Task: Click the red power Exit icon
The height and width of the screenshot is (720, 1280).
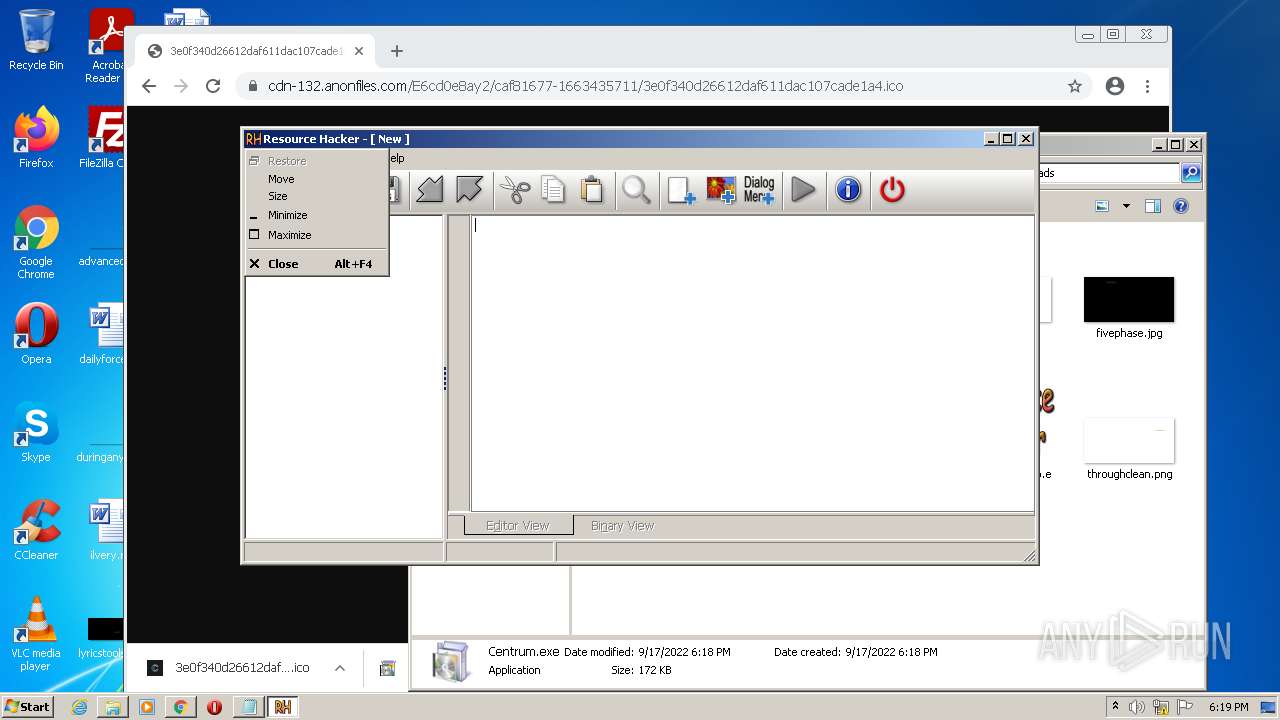Action: pyautogui.click(x=892, y=189)
